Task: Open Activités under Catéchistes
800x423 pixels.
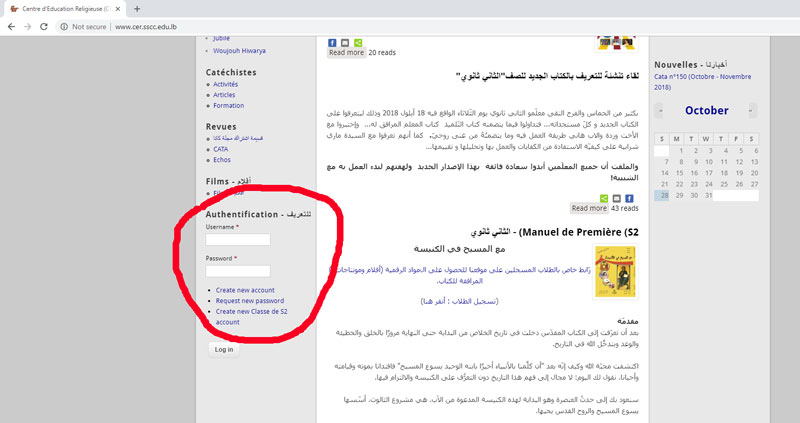Action: click(x=226, y=84)
